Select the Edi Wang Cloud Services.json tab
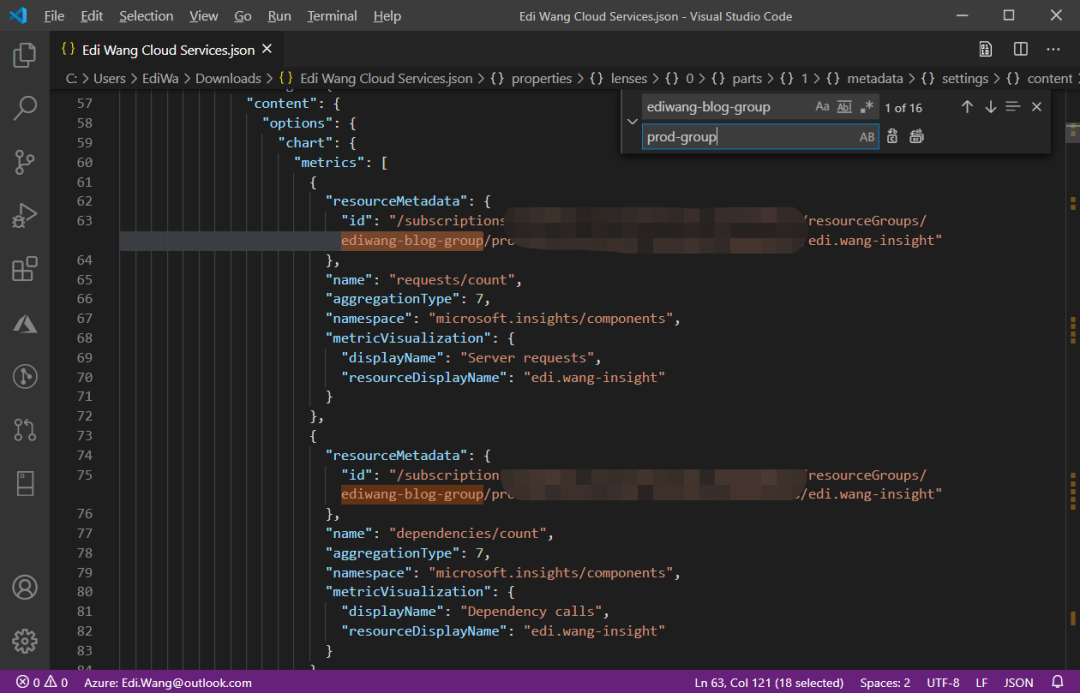Viewport: 1080px width, 693px height. (167, 49)
